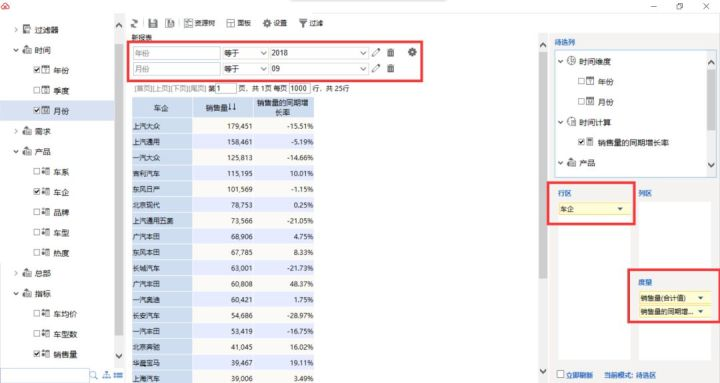
Task: Go to 首页 pagination link
Action: pos(143,88)
